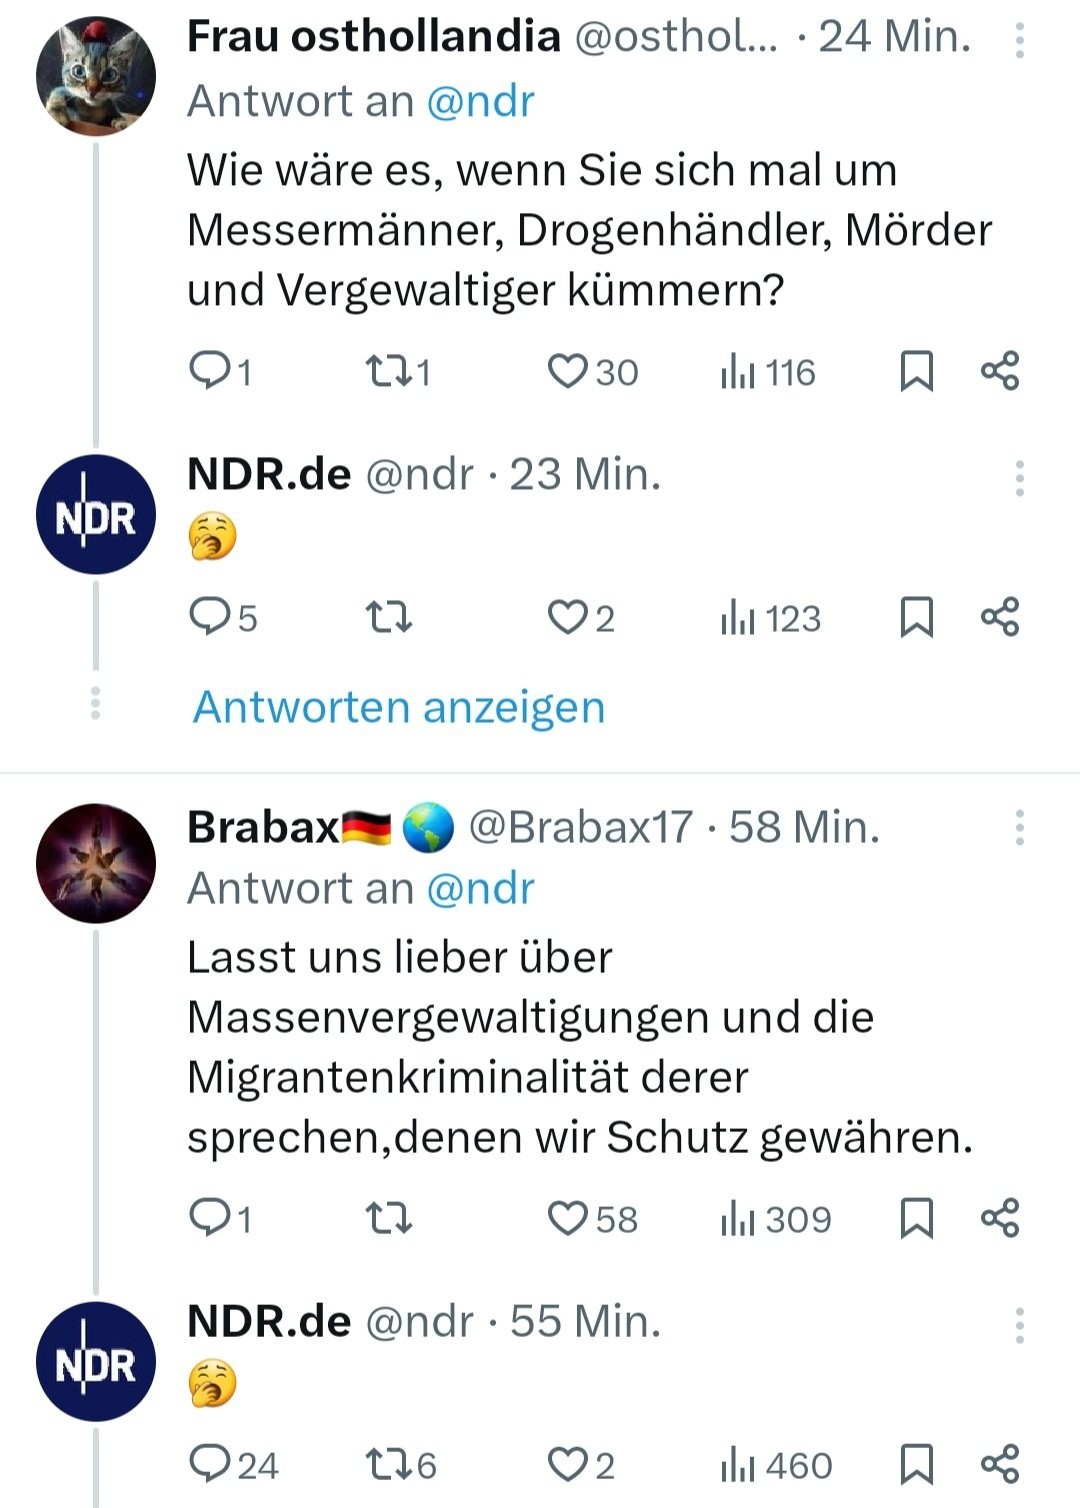Screen dimensions: 1080x1508
Task: Click the @ndr mention under Frau osthollandia
Action: [480, 102]
